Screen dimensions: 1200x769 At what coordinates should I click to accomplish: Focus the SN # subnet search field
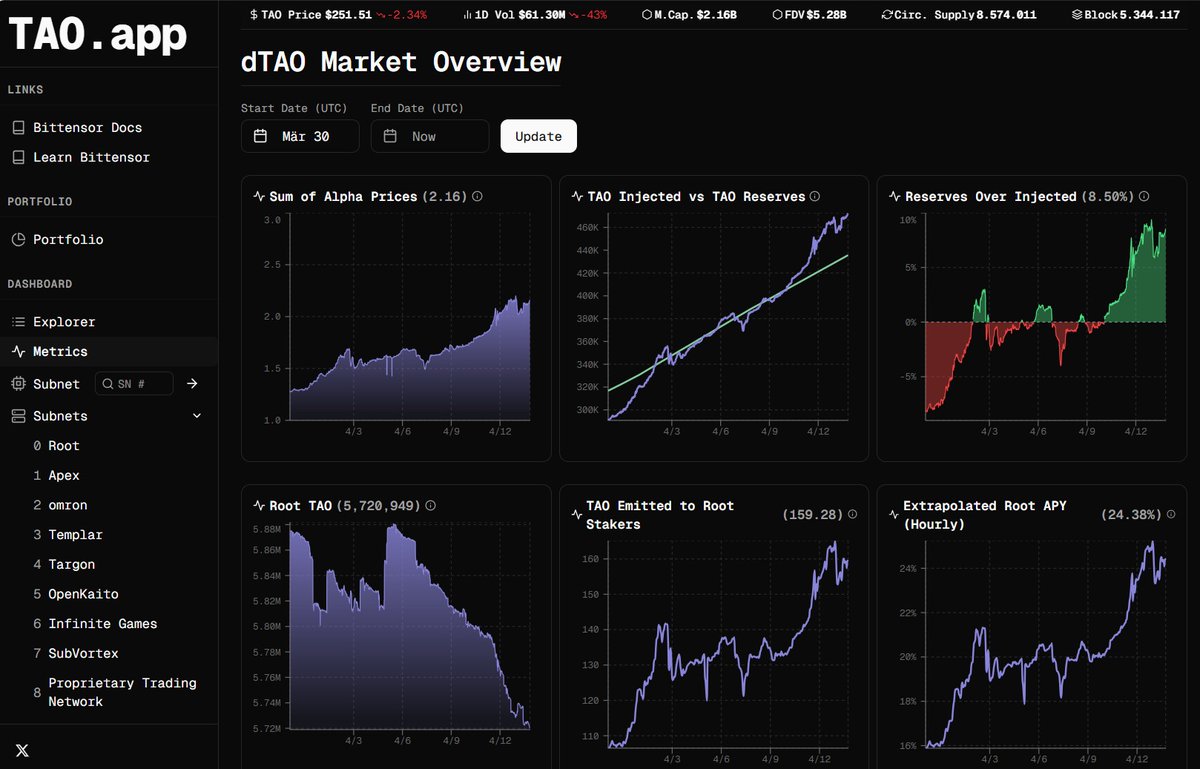133,384
